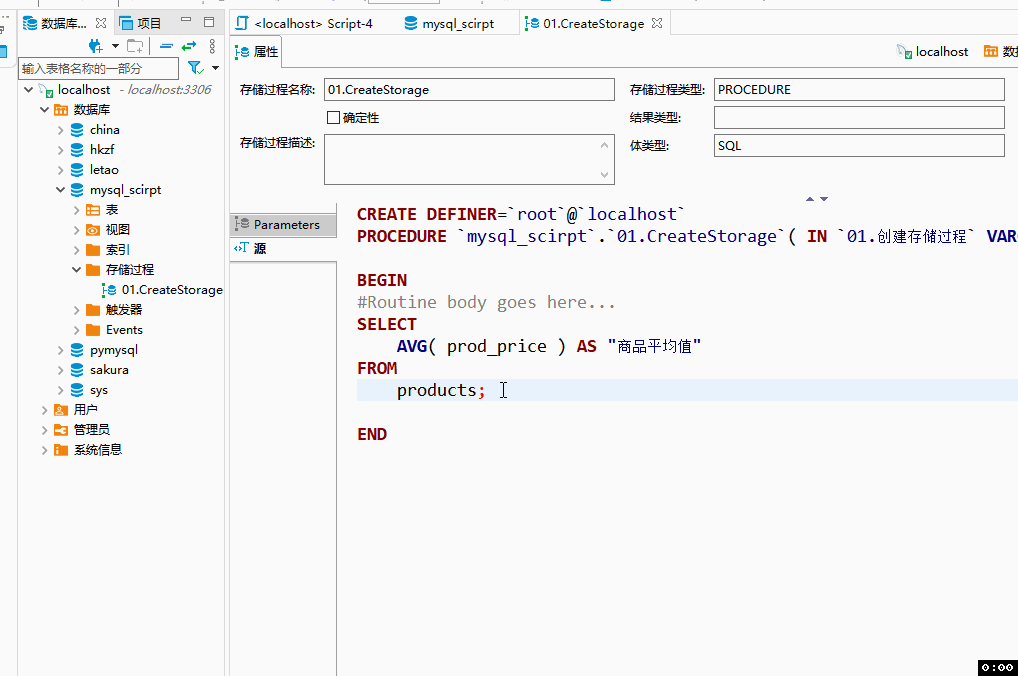Click the "商品平均值" string in code
This screenshot has height=676, width=1018.
tap(654, 346)
